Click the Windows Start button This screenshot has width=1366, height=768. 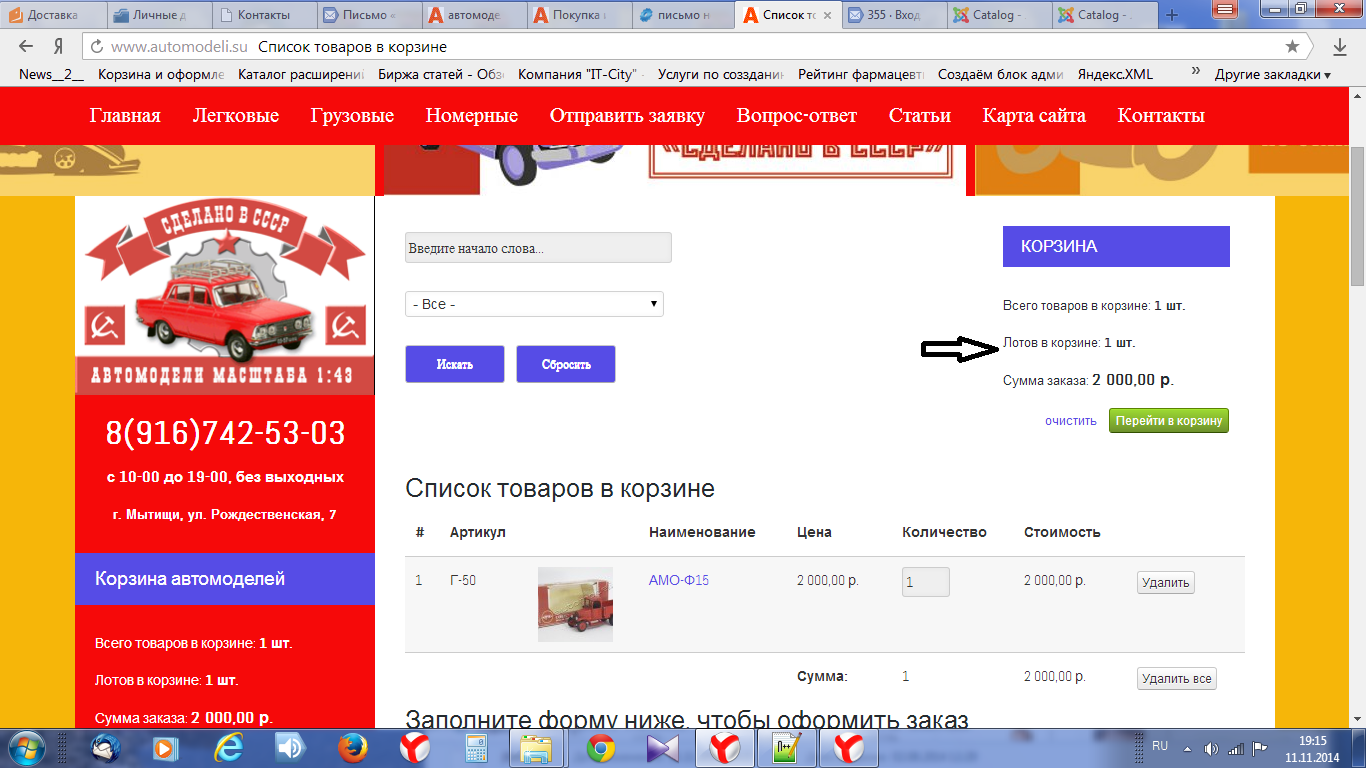coord(28,748)
